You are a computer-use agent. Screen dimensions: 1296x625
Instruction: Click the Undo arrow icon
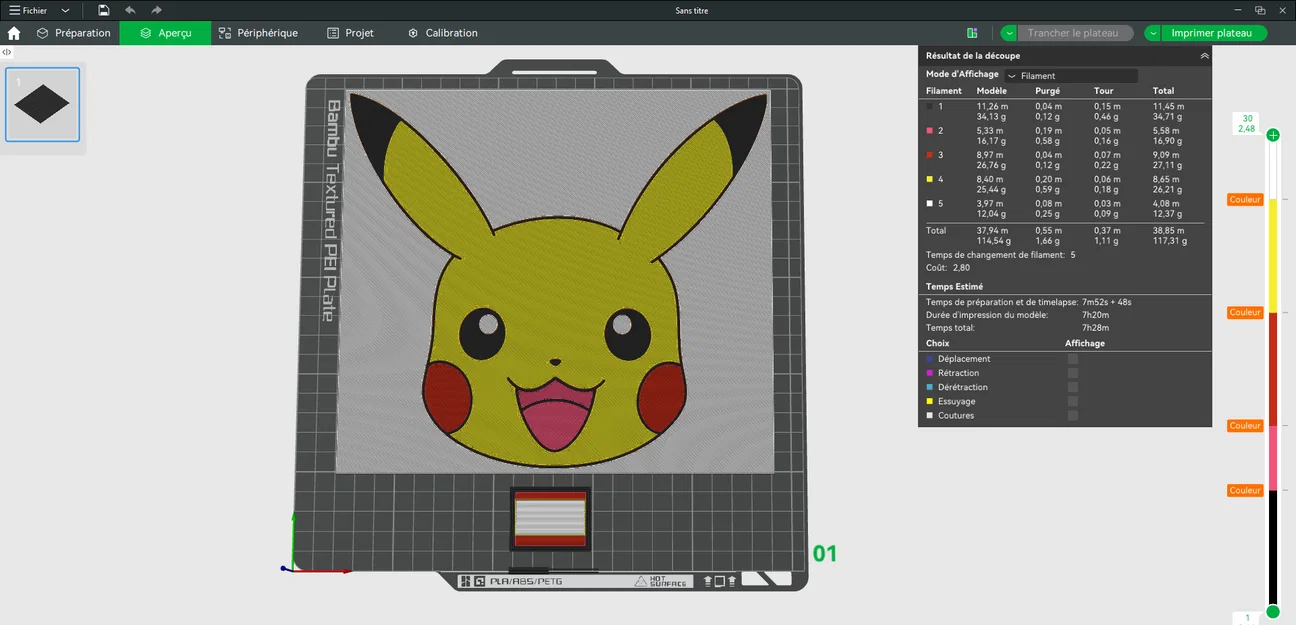pos(129,10)
